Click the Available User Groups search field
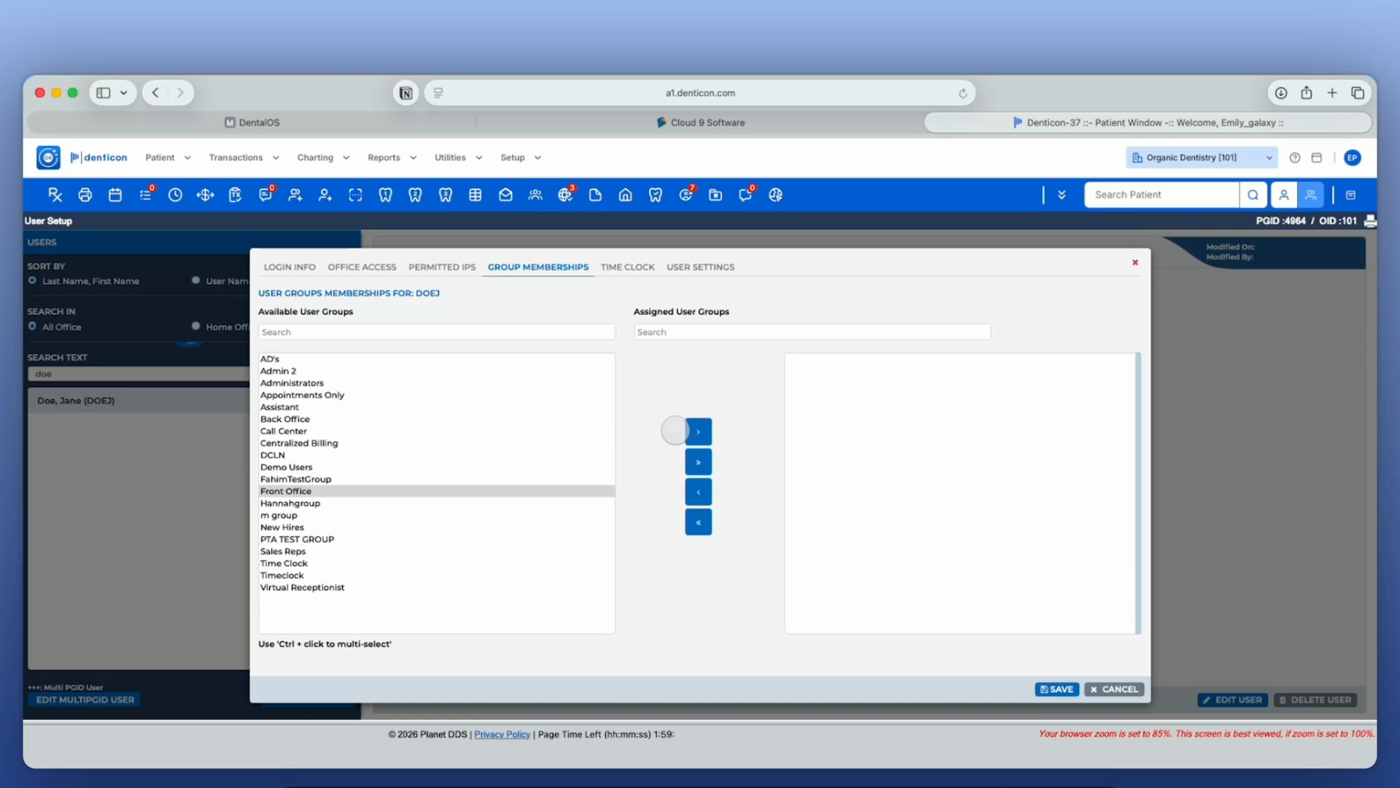 pos(437,332)
